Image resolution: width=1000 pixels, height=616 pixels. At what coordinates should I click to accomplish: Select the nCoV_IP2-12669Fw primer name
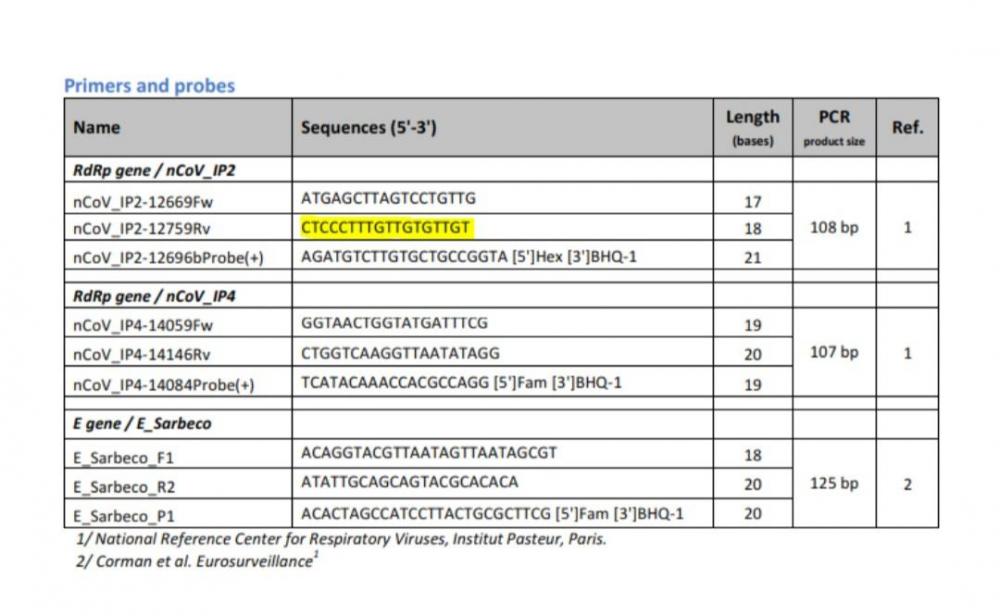[143, 201]
